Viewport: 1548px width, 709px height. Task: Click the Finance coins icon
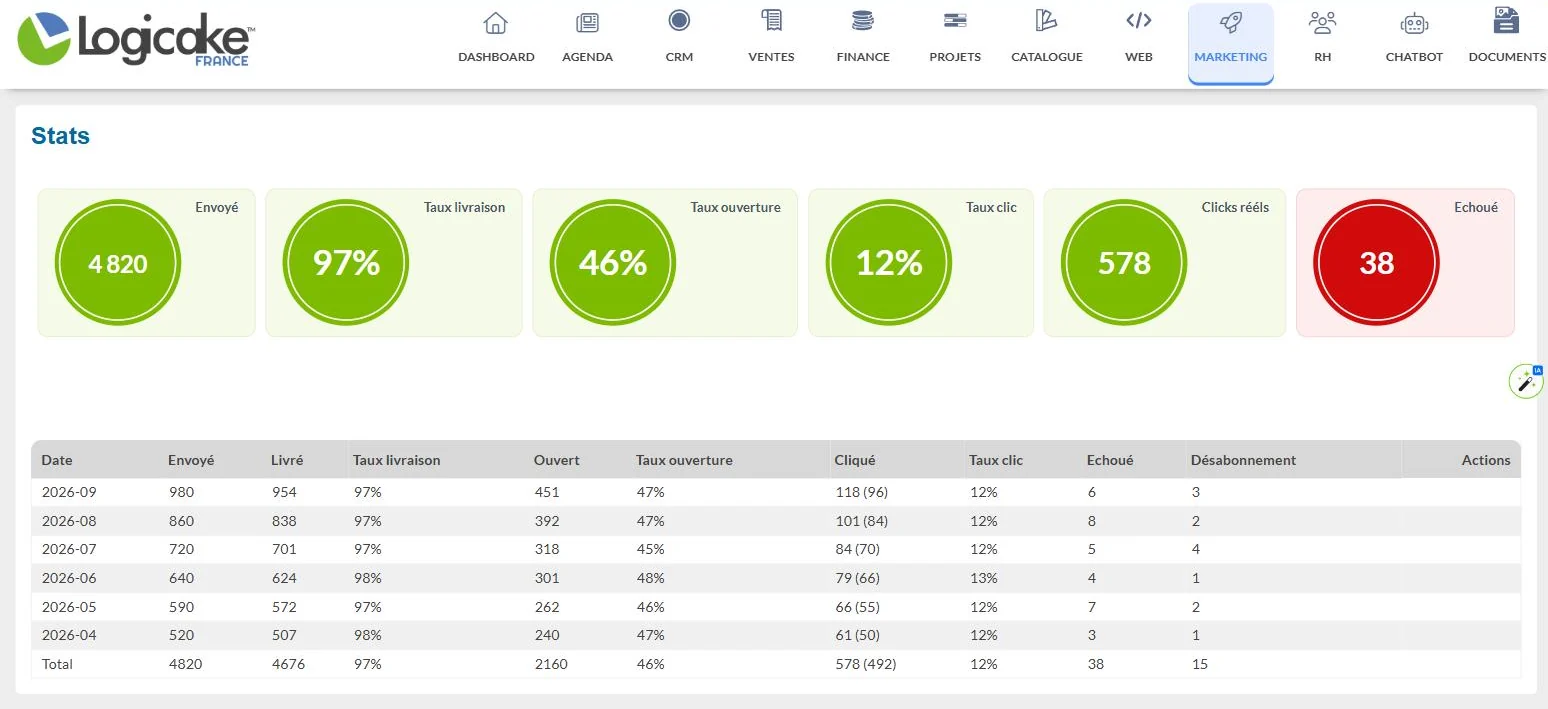click(x=862, y=20)
